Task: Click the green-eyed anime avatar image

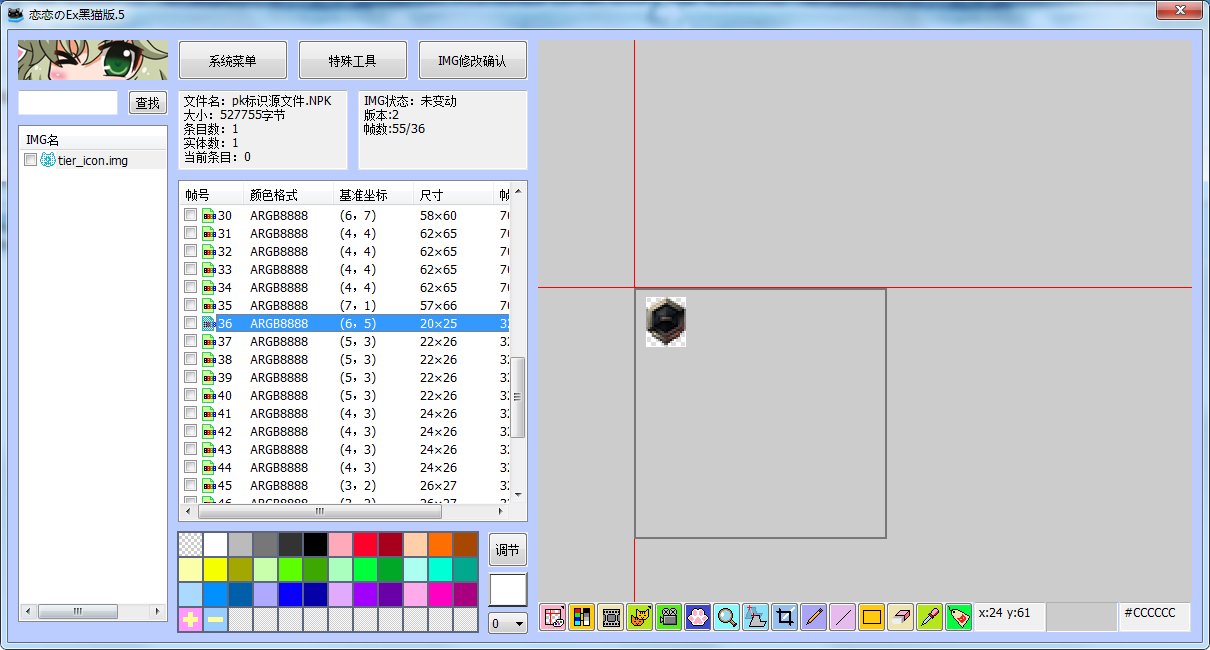Action: (x=92, y=60)
